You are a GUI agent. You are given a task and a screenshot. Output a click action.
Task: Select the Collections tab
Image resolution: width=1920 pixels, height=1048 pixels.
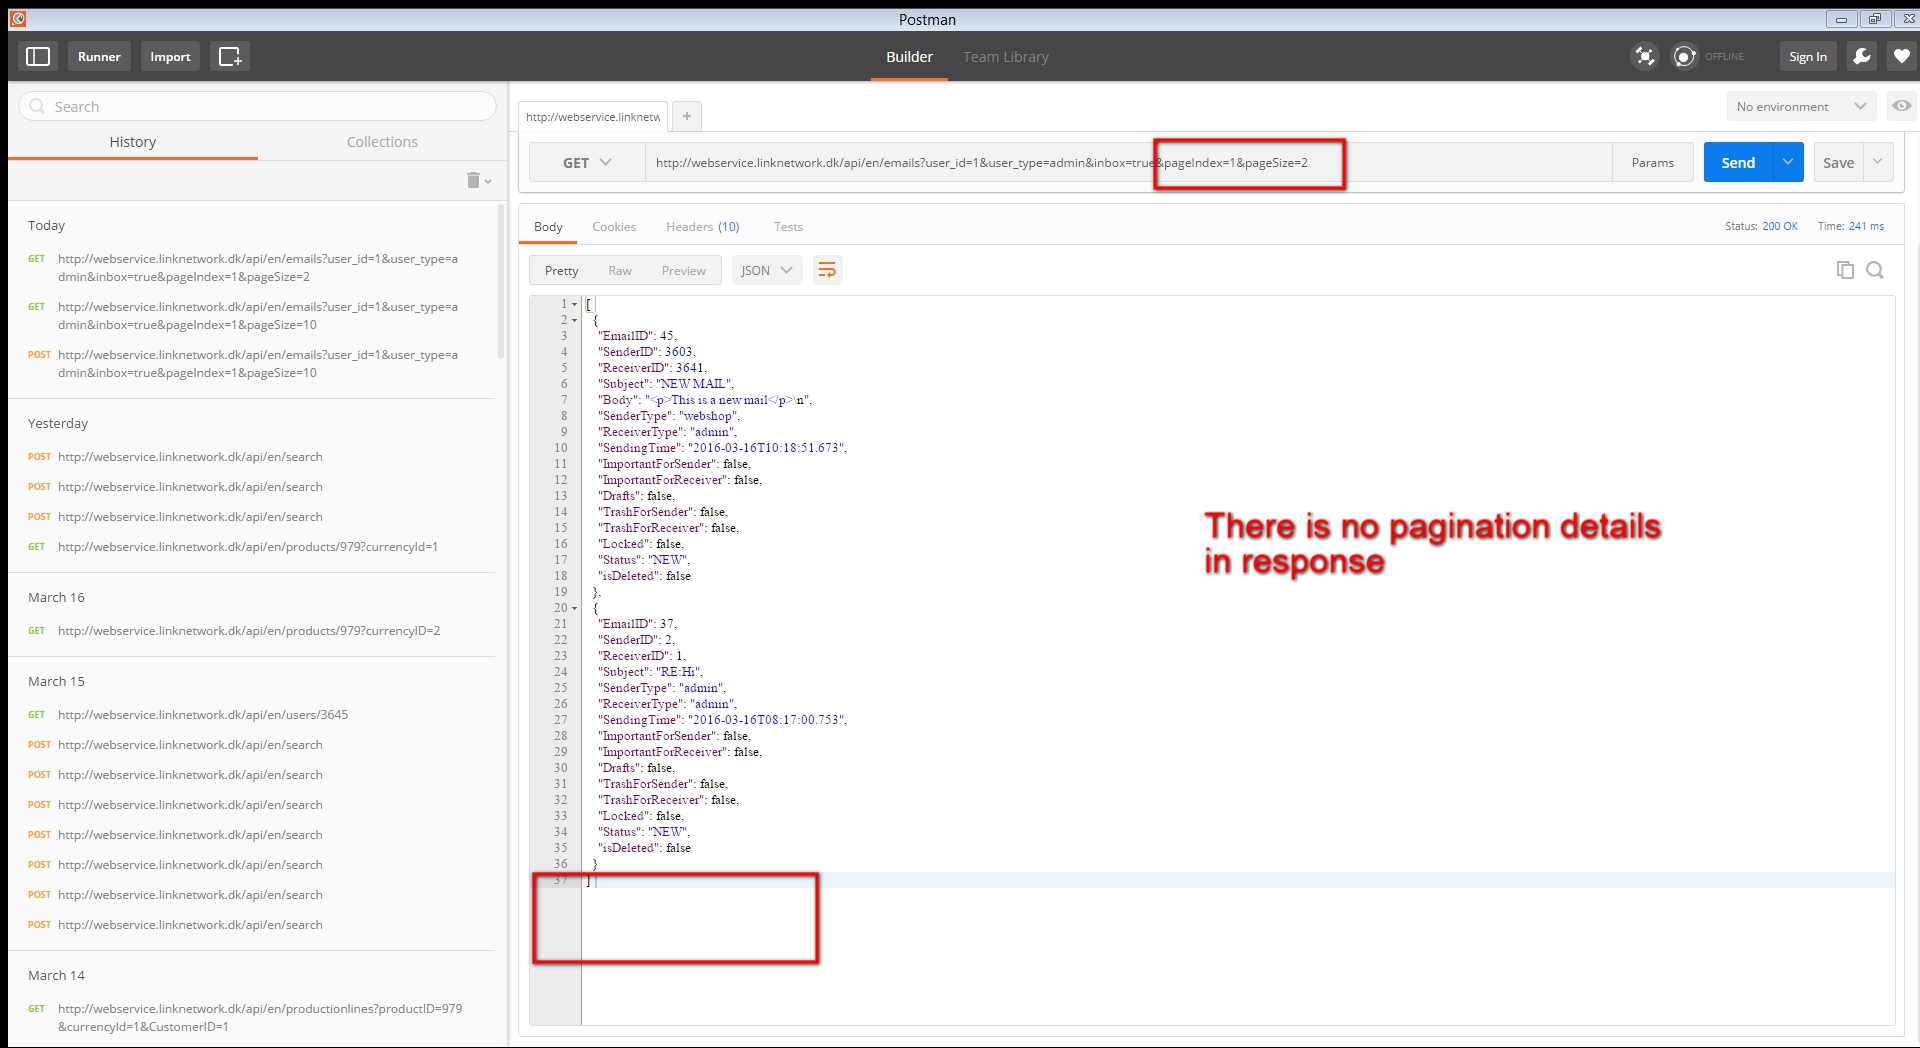tap(382, 142)
